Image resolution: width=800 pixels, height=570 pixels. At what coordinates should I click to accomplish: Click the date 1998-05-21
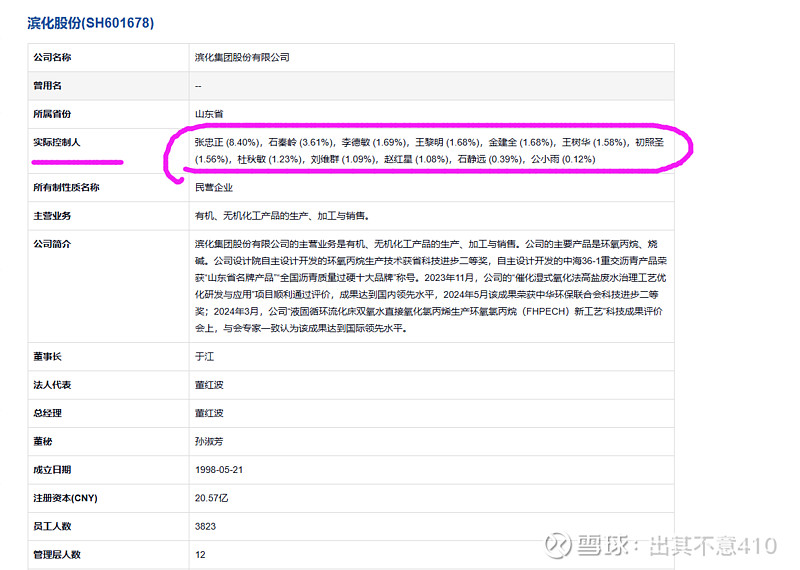219,469
